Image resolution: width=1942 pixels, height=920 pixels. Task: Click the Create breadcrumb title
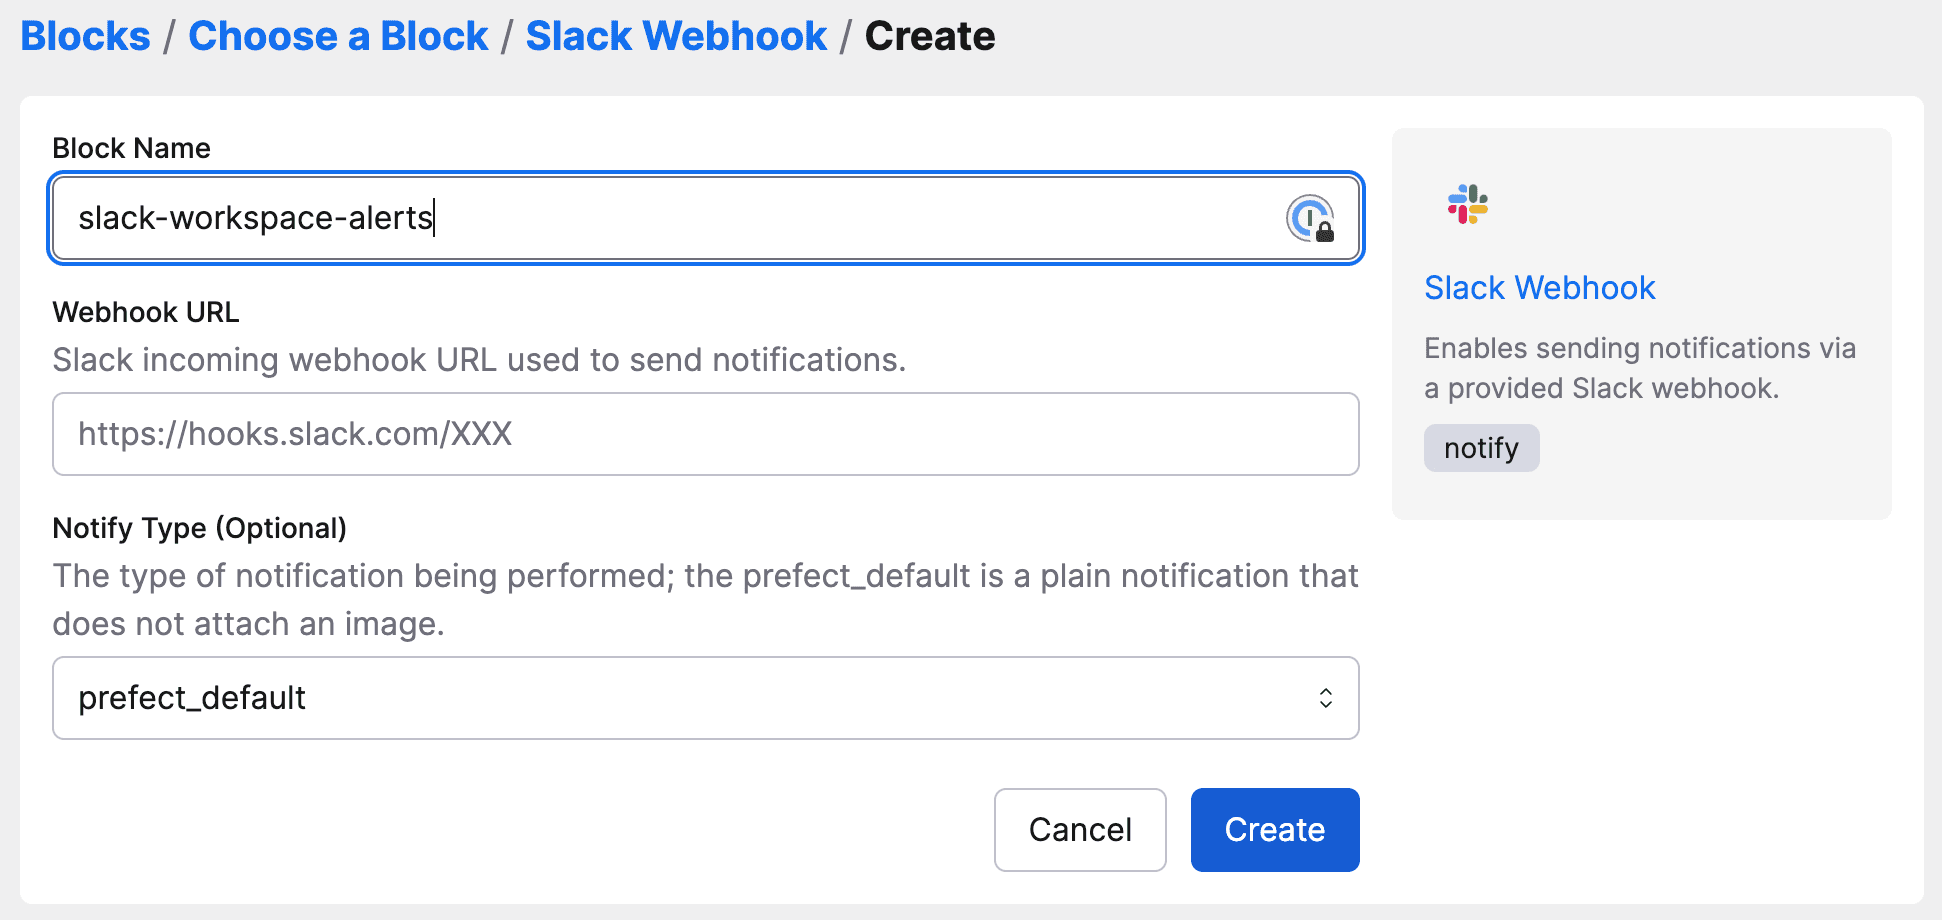pos(929,36)
